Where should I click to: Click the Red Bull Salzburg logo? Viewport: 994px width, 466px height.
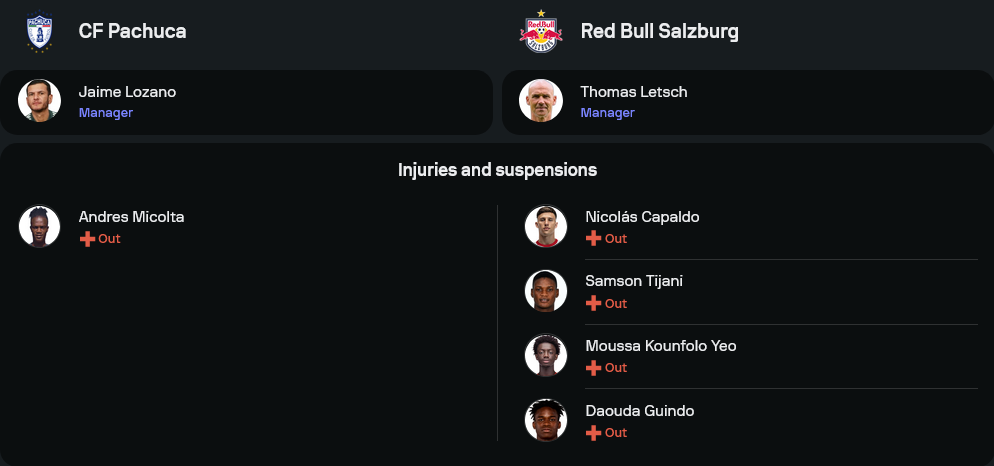pyautogui.click(x=541, y=31)
